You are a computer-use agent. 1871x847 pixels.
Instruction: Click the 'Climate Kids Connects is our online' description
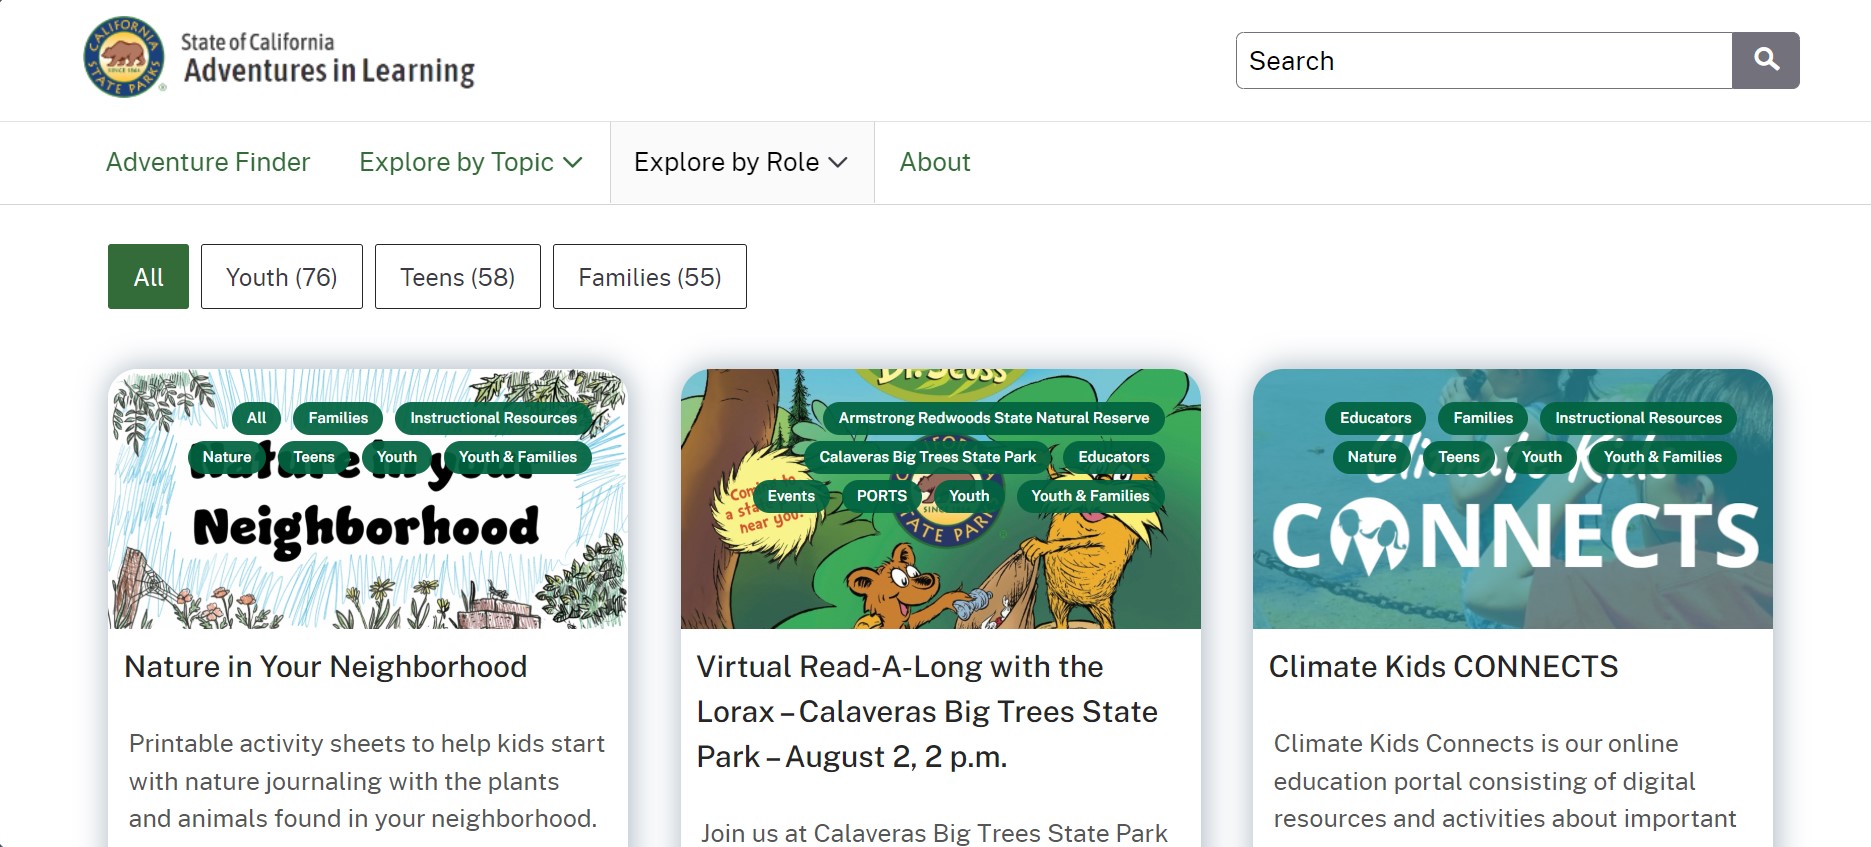click(1505, 781)
